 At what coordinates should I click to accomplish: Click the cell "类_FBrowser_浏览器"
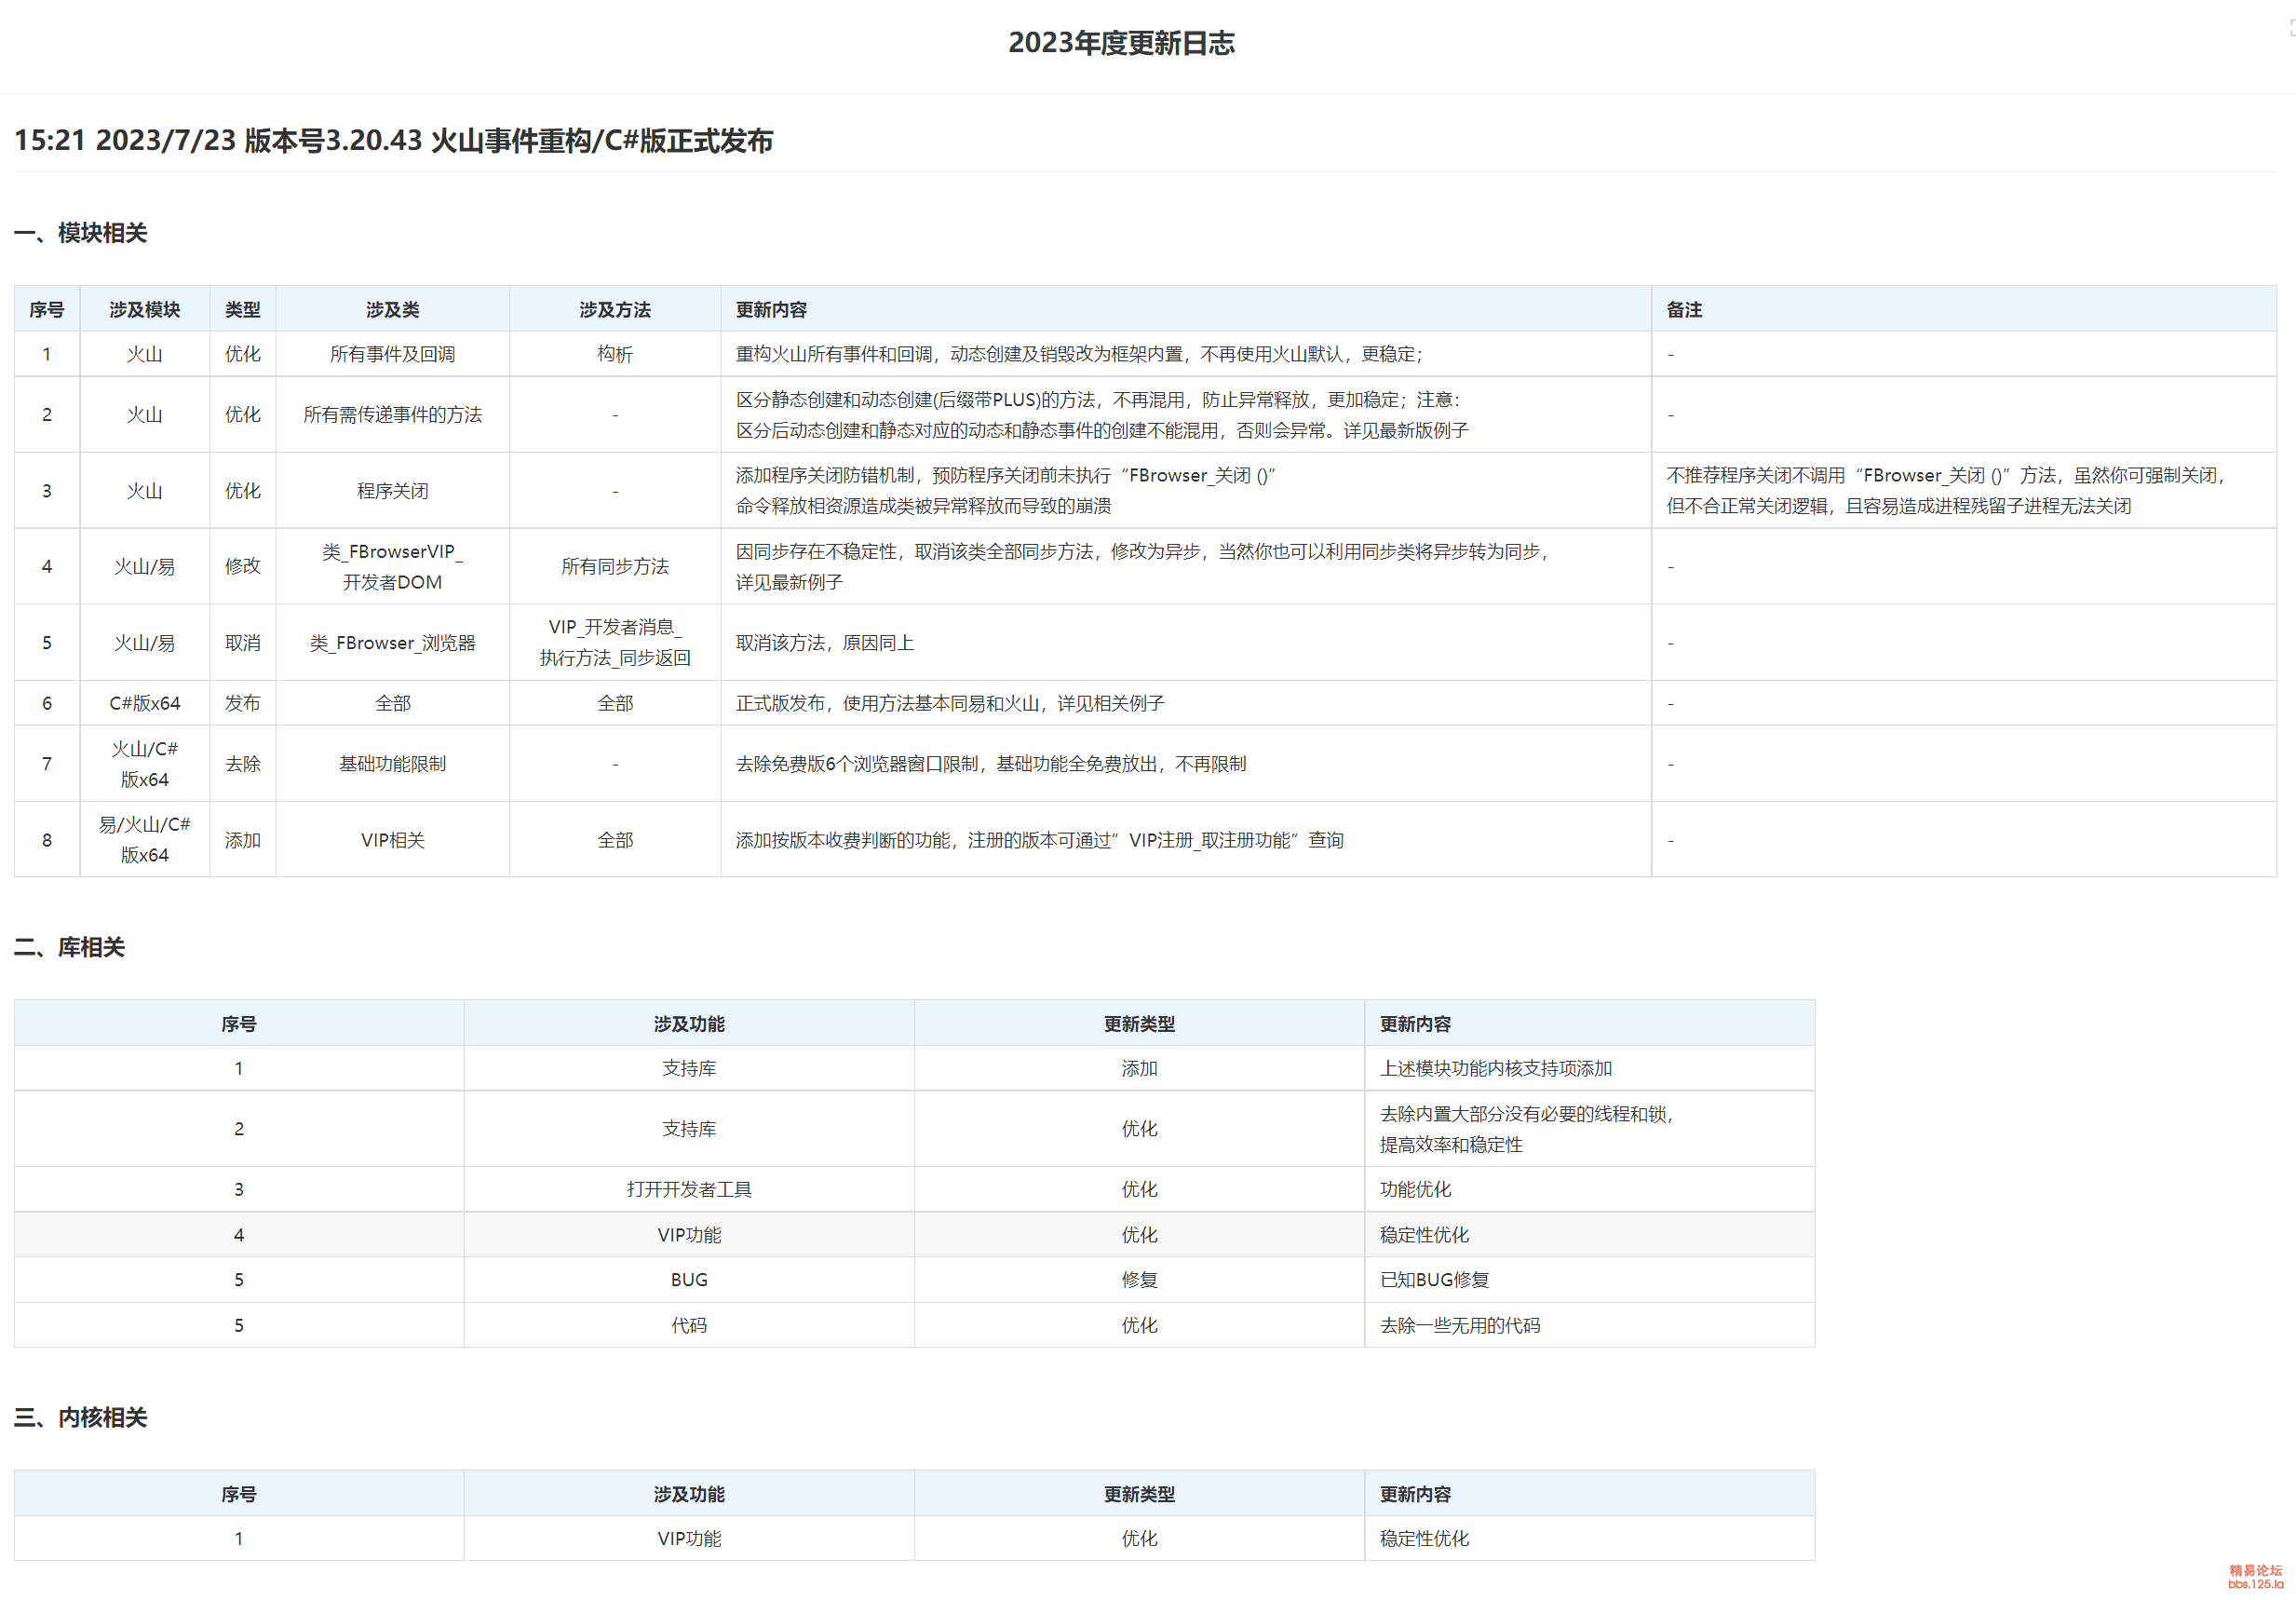coord(393,643)
